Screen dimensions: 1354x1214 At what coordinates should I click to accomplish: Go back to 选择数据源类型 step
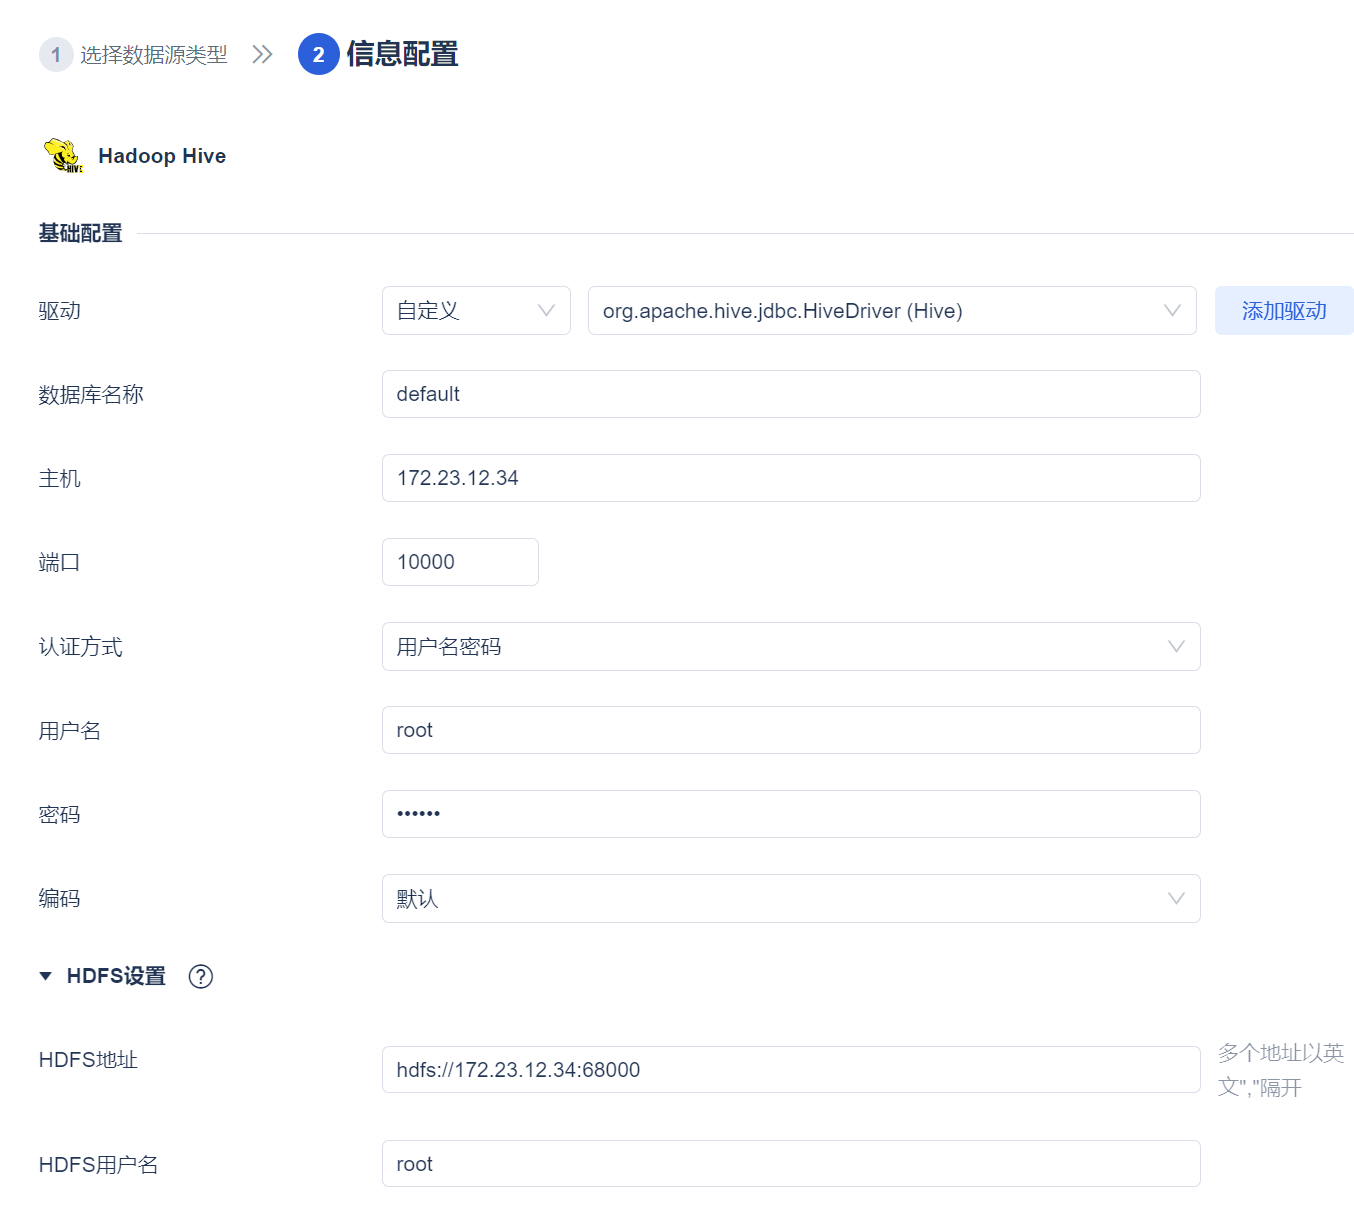click(x=154, y=54)
